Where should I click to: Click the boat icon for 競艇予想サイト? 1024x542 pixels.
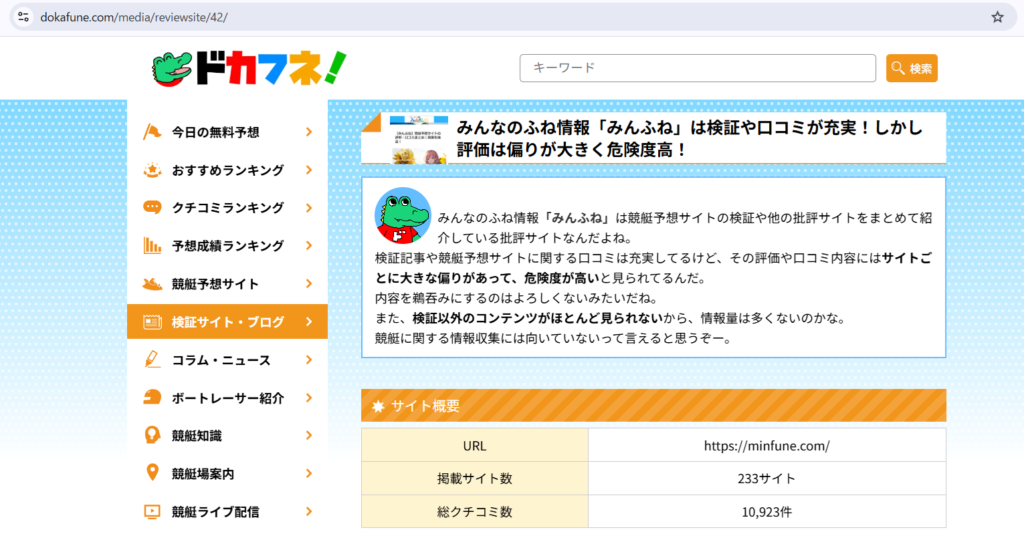coord(152,284)
